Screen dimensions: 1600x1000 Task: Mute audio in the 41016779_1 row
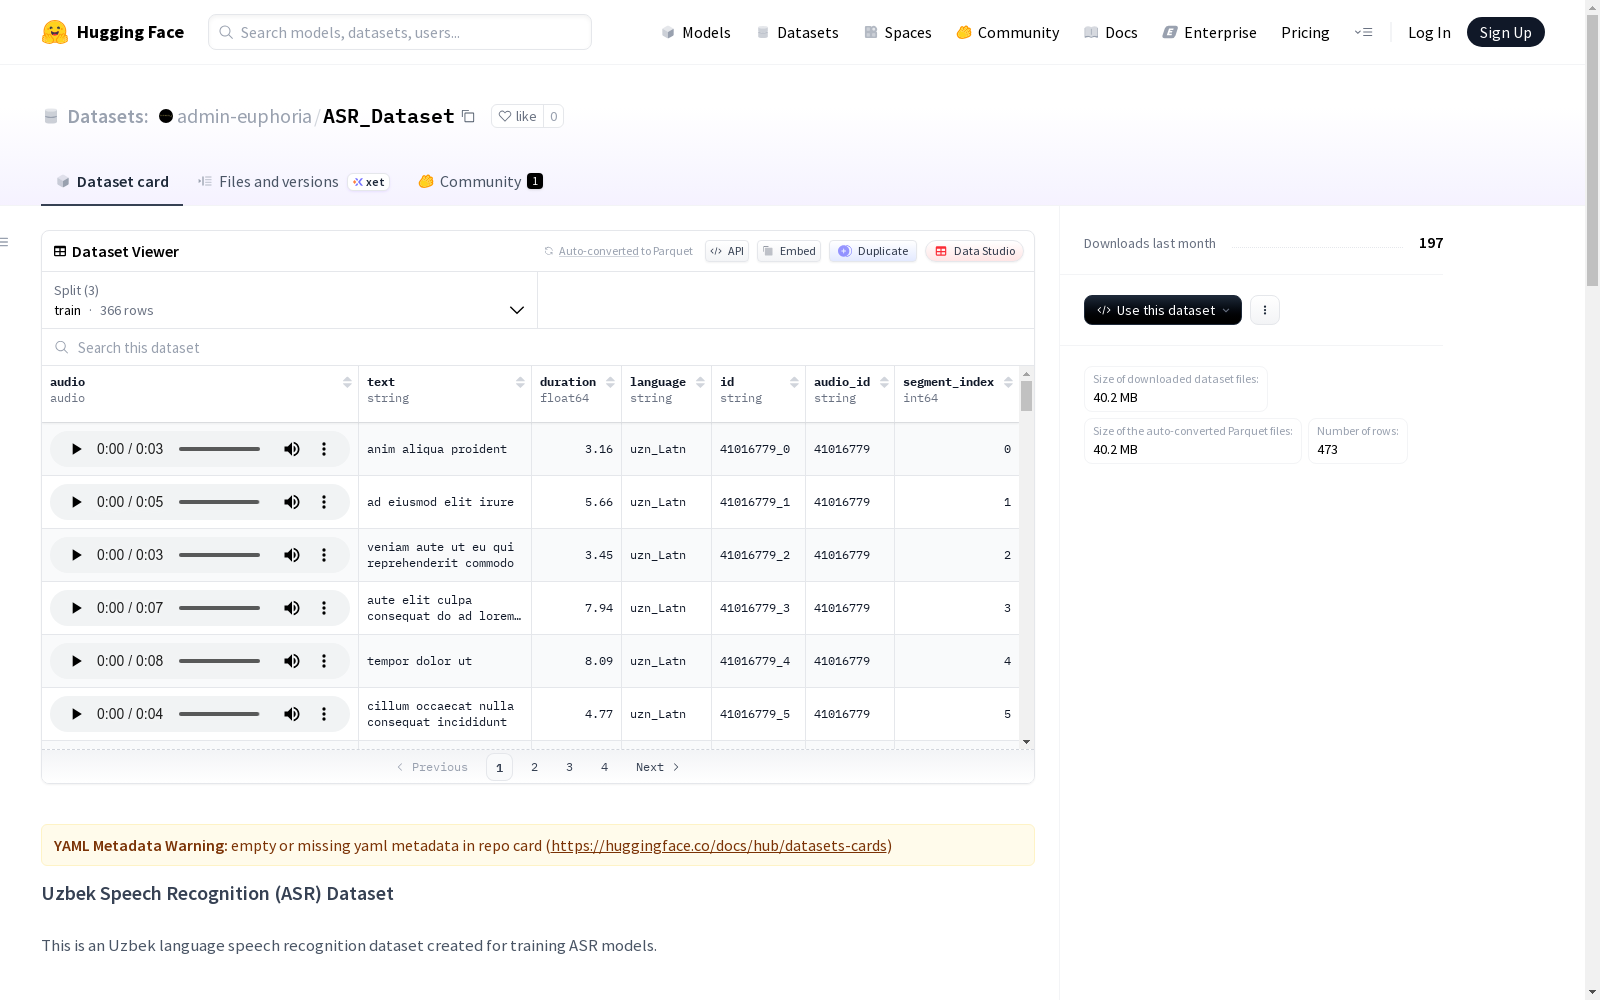tap(292, 502)
